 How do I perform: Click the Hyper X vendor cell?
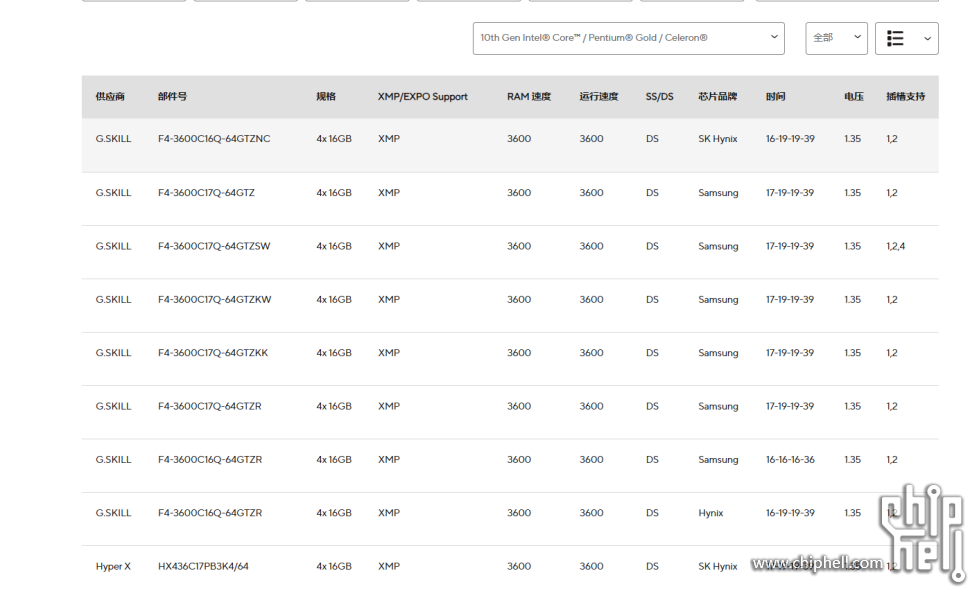pos(113,566)
